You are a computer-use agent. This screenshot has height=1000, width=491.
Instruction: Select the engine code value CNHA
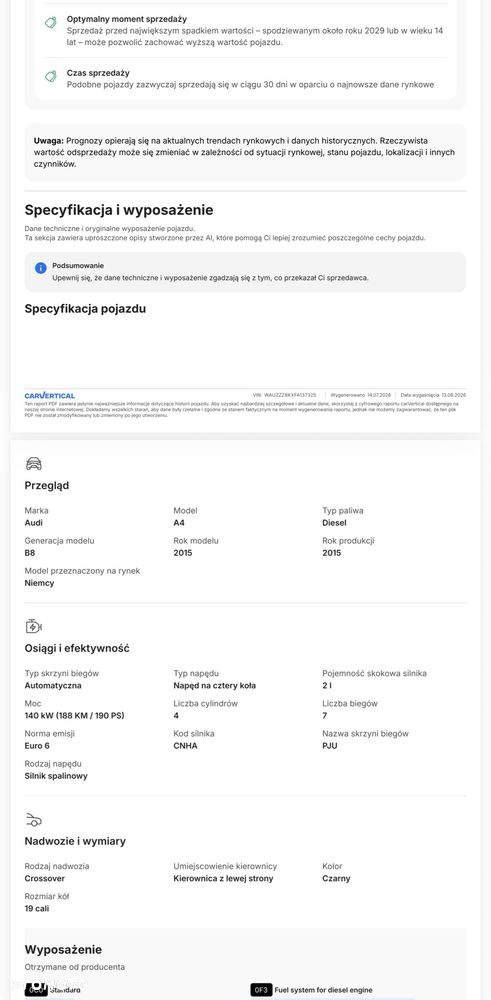click(186, 746)
